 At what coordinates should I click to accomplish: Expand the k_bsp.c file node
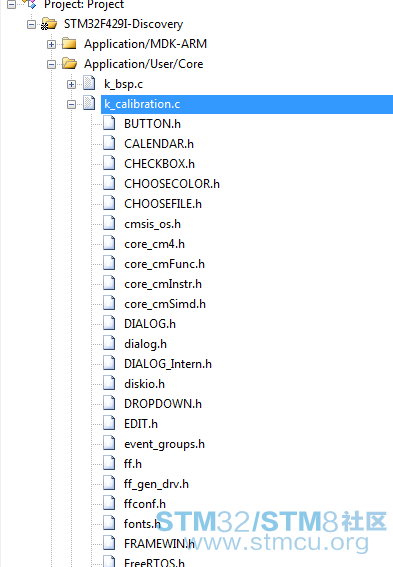pos(71,84)
